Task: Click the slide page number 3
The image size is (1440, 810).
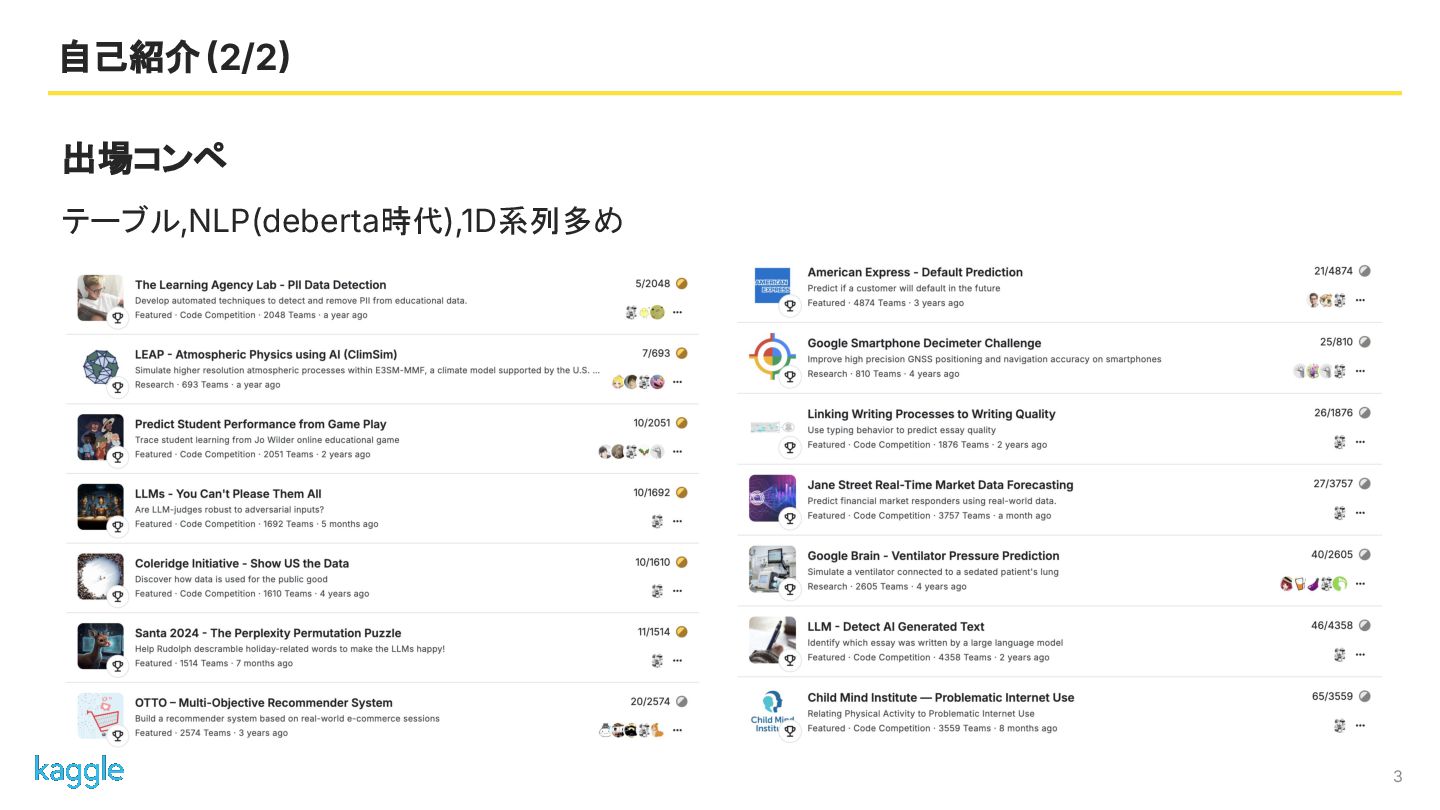Action: click(x=1397, y=777)
